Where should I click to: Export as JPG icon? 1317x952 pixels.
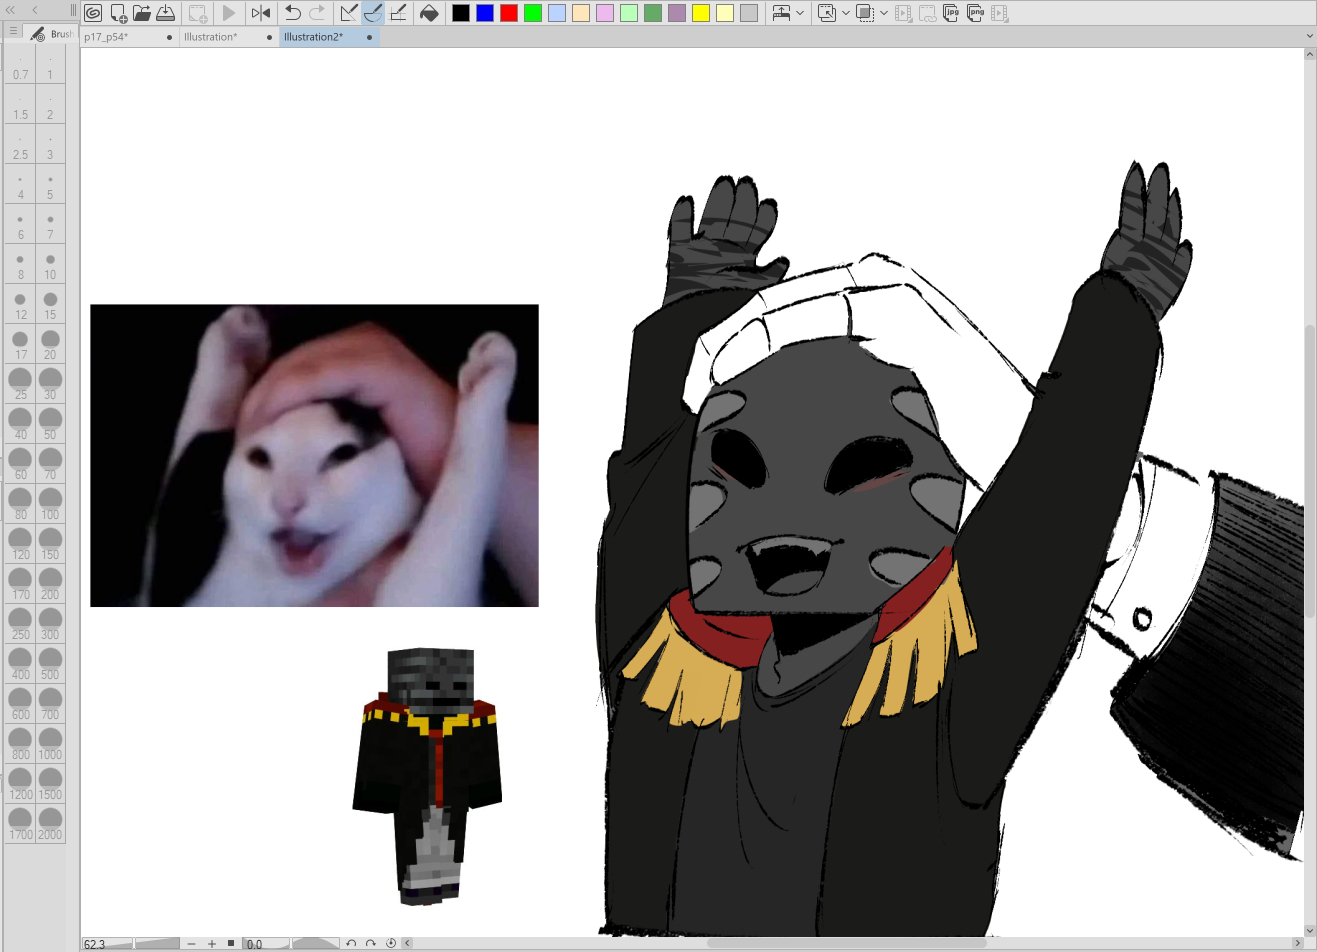pos(951,13)
